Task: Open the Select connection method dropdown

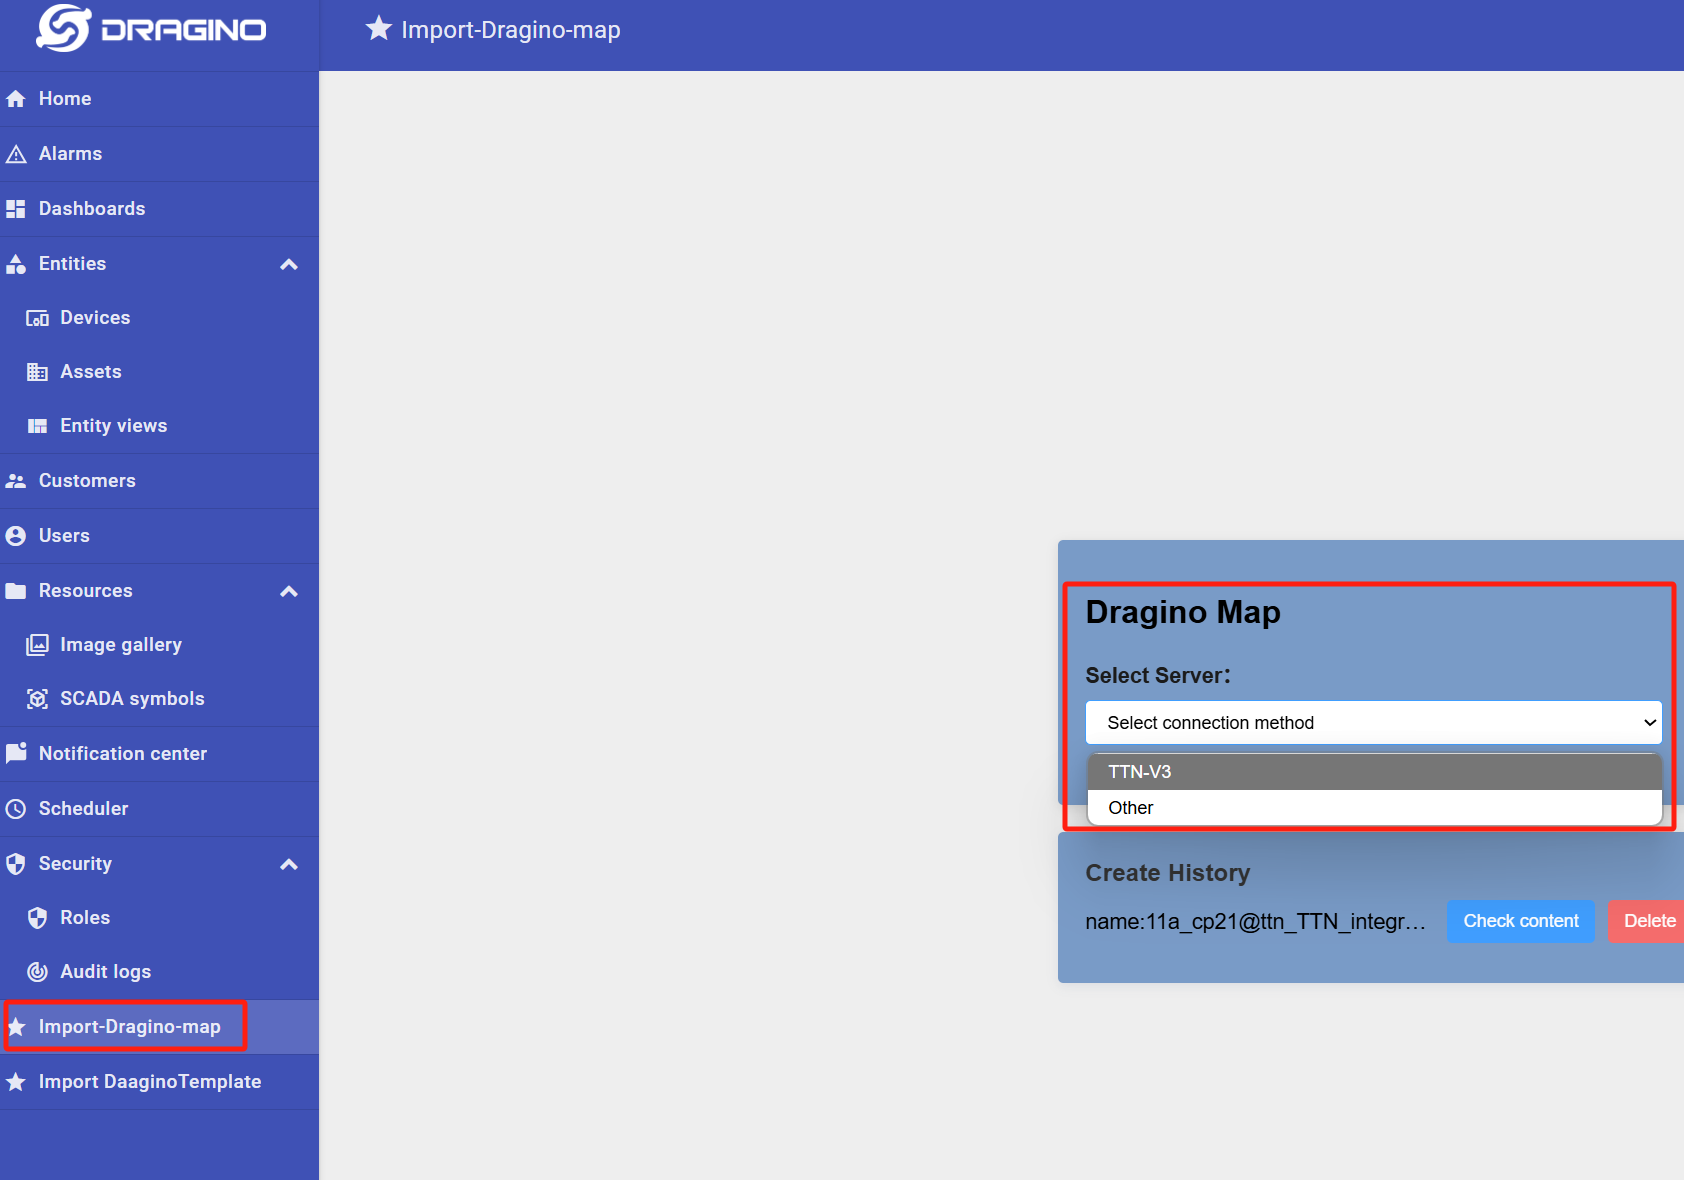Action: [1374, 723]
